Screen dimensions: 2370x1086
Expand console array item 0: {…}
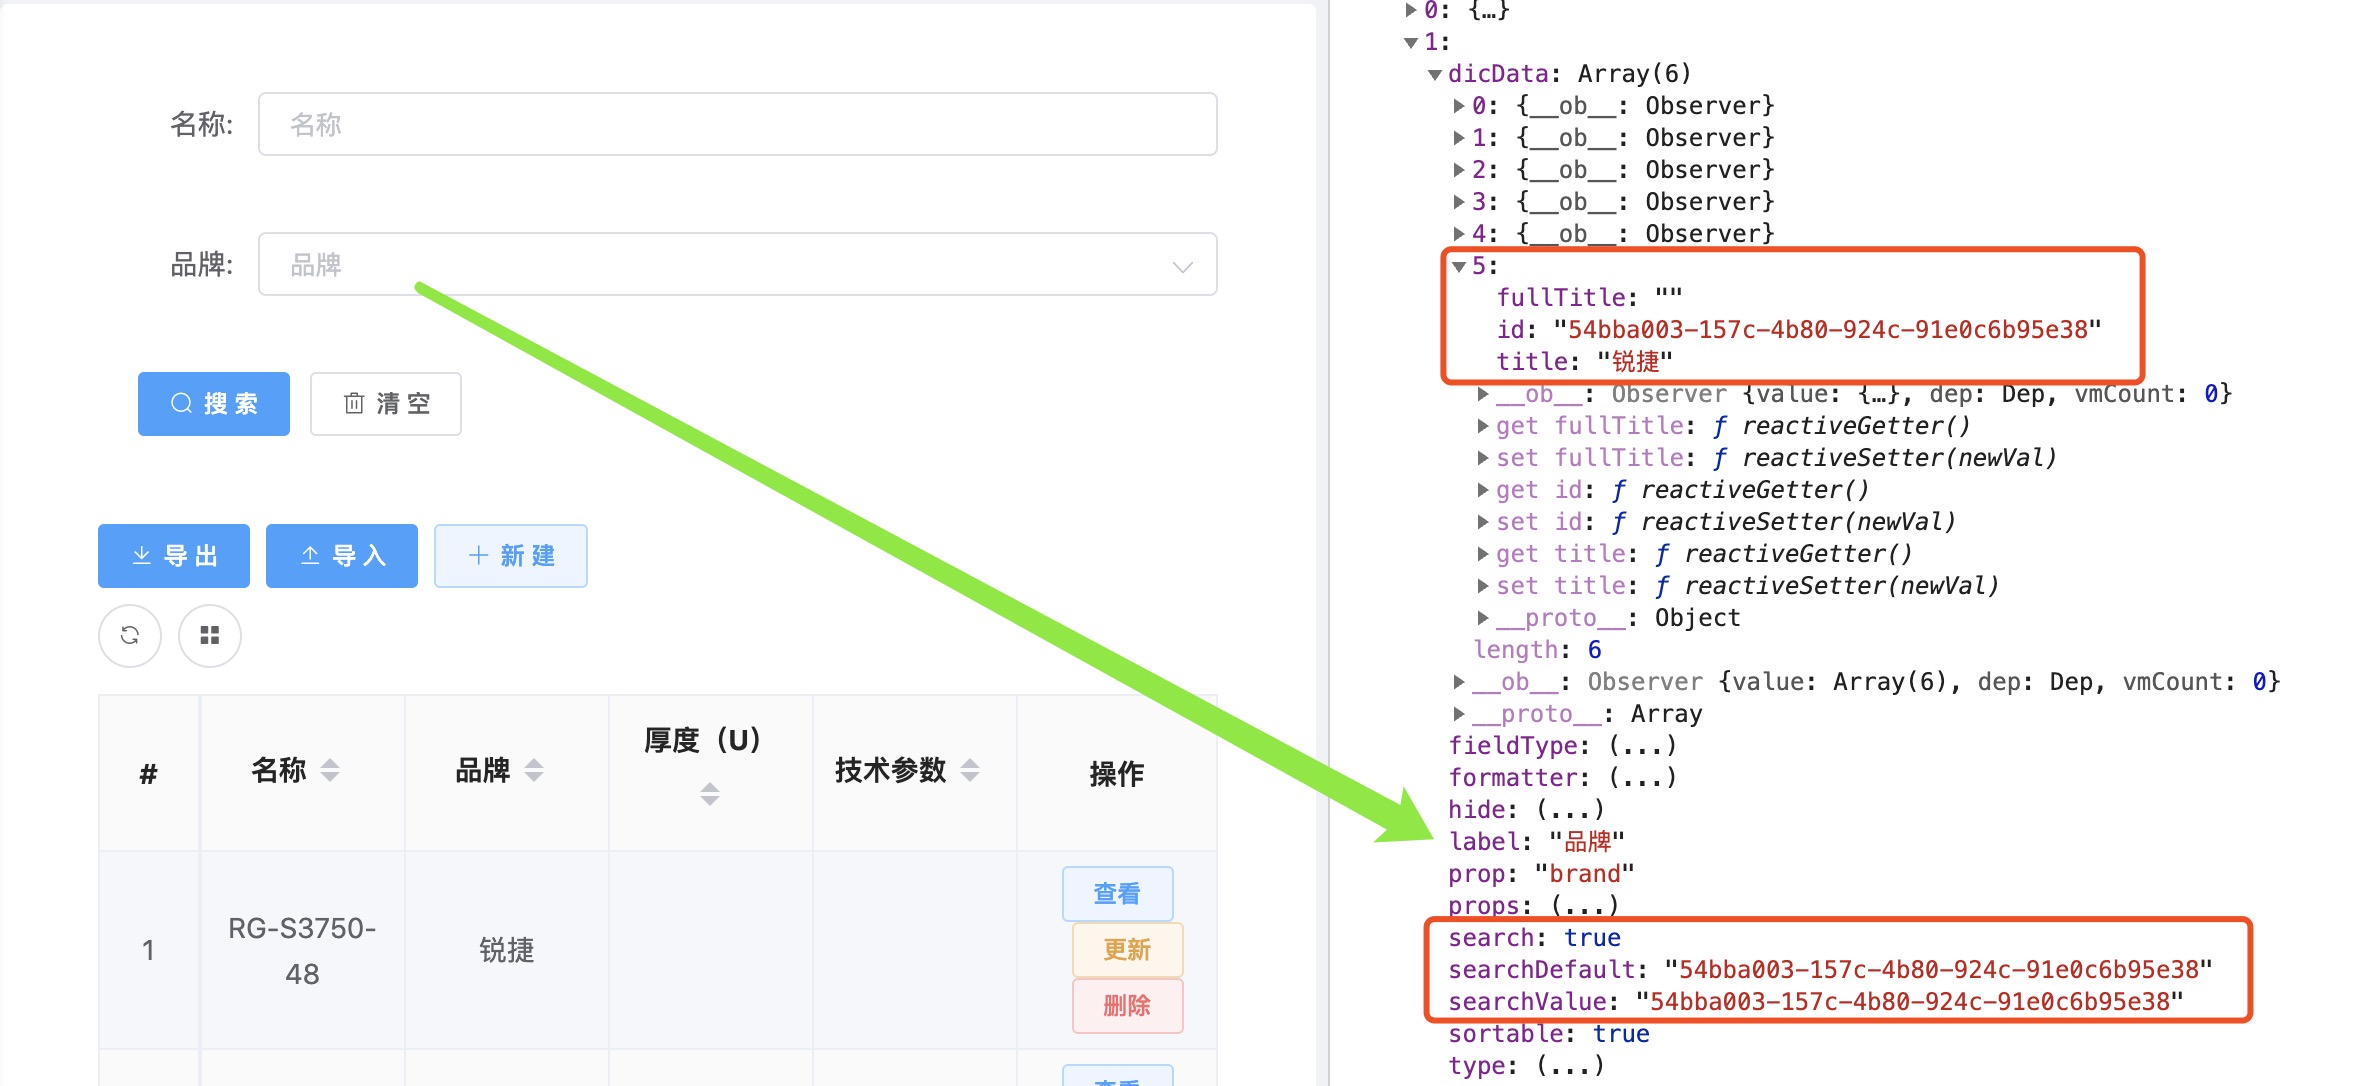(1411, 10)
